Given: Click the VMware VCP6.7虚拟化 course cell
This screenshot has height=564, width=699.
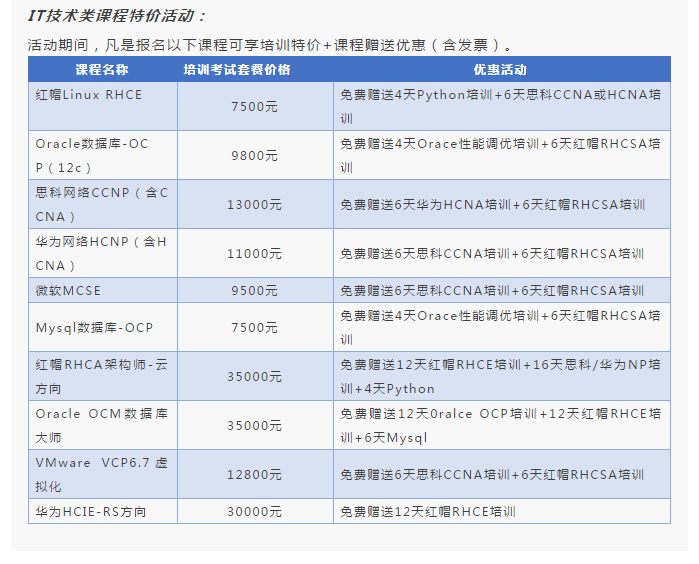Looking at the screenshot, I should [102, 475].
